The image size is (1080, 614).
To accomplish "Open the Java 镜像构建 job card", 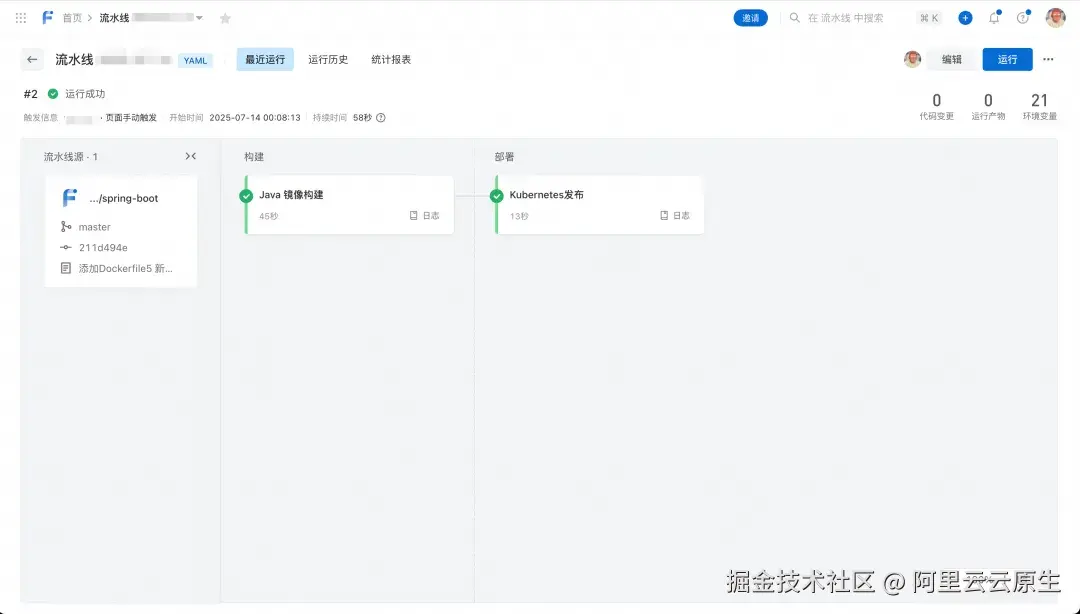I will (x=349, y=205).
